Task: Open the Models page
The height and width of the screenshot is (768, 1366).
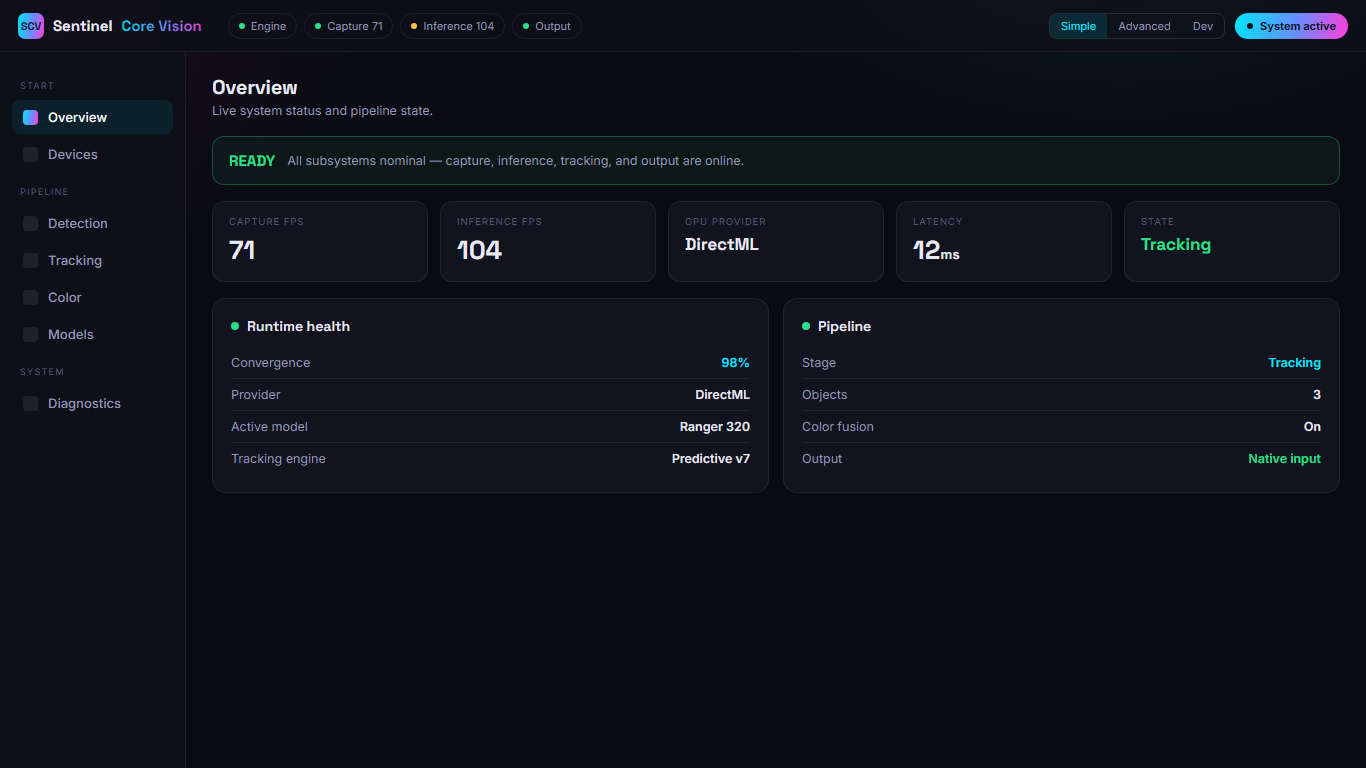Action: click(92, 334)
